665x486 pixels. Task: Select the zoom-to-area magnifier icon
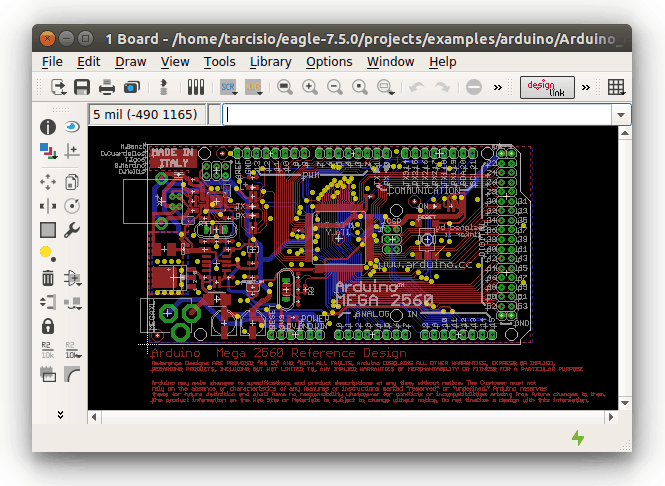point(386,87)
